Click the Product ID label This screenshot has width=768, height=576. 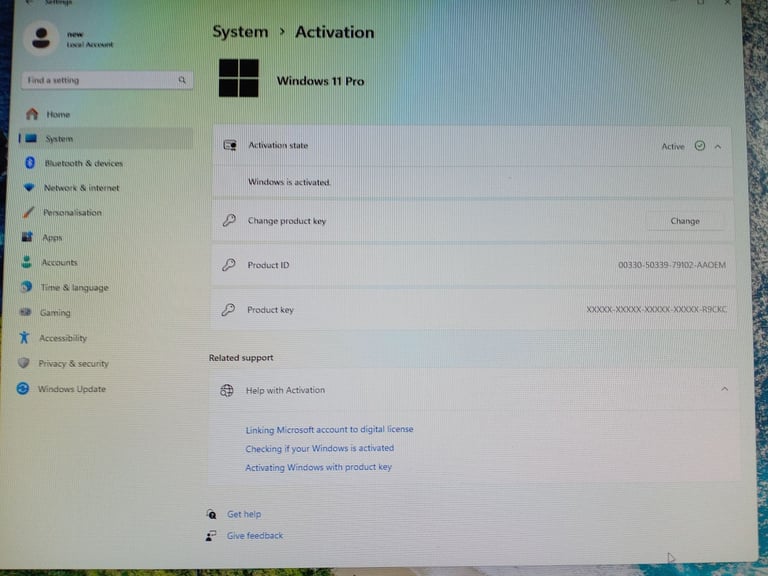click(x=268, y=265)
